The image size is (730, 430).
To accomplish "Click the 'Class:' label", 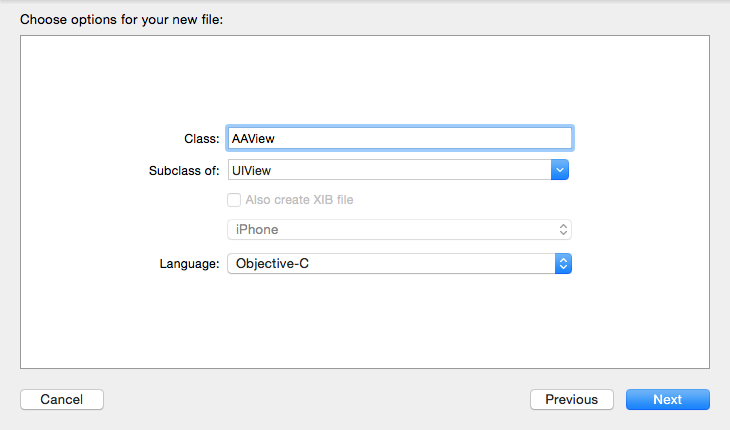I will point(202,139).
